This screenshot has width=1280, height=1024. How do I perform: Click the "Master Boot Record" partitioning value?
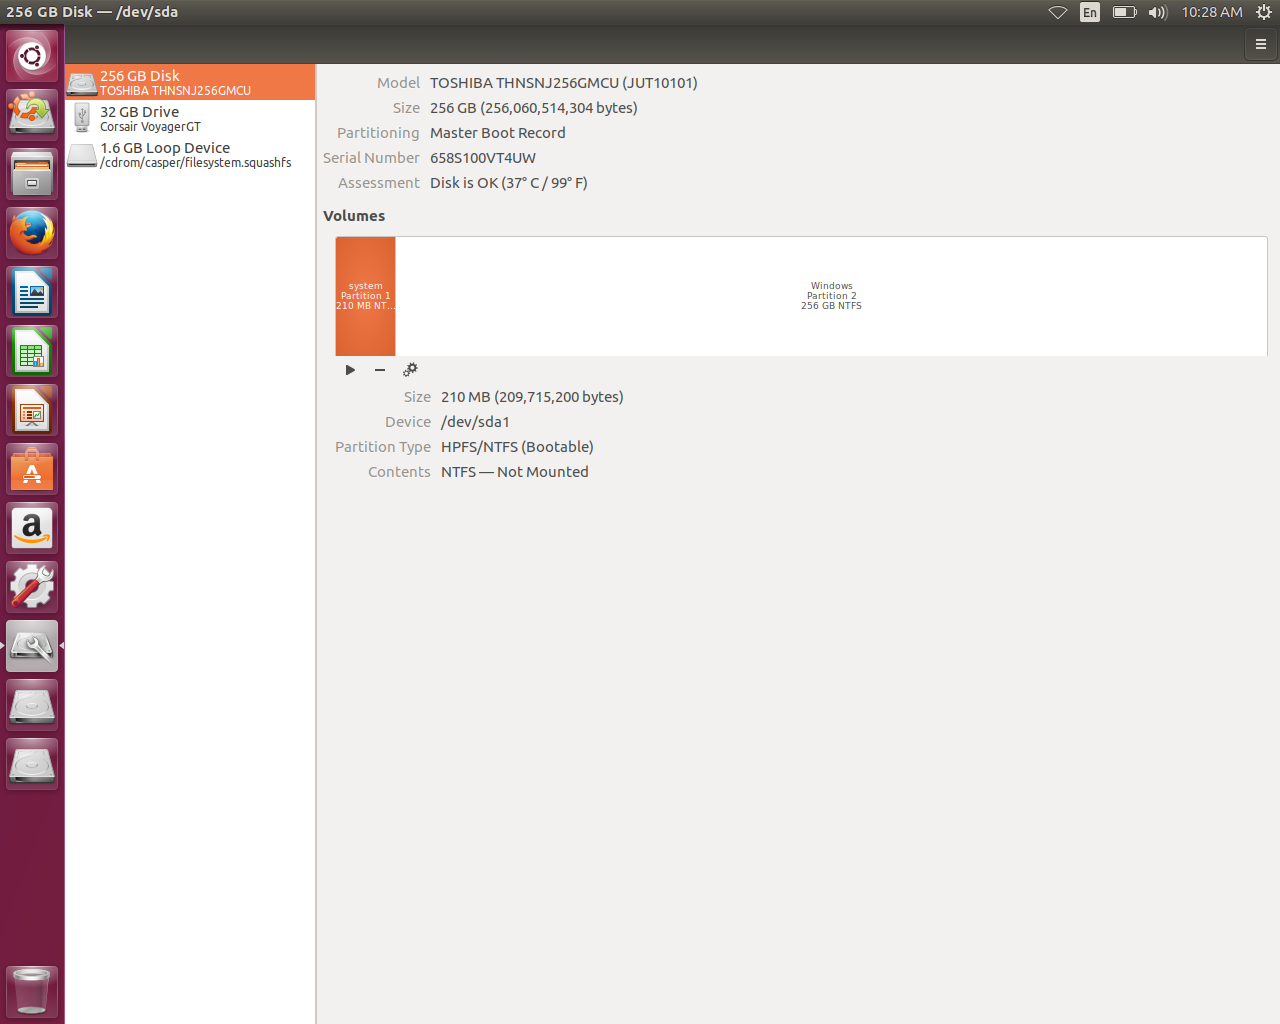pos(498,133)
